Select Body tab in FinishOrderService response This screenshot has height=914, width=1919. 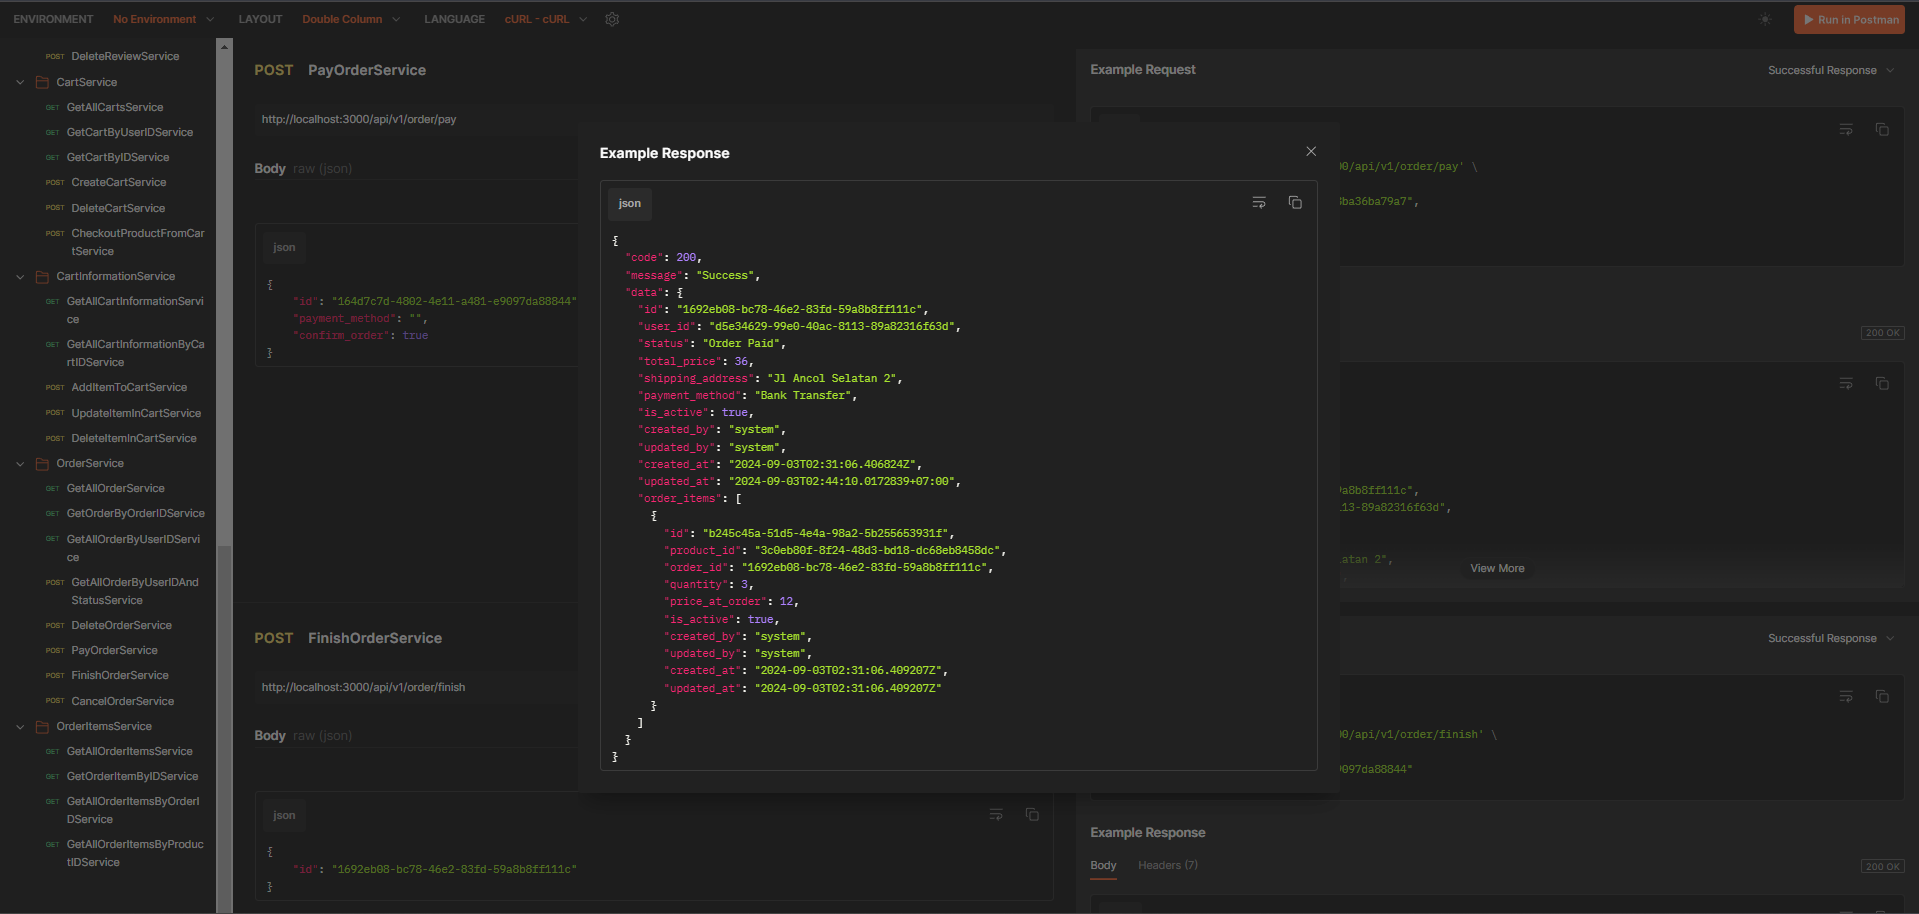coord(1103,866)
